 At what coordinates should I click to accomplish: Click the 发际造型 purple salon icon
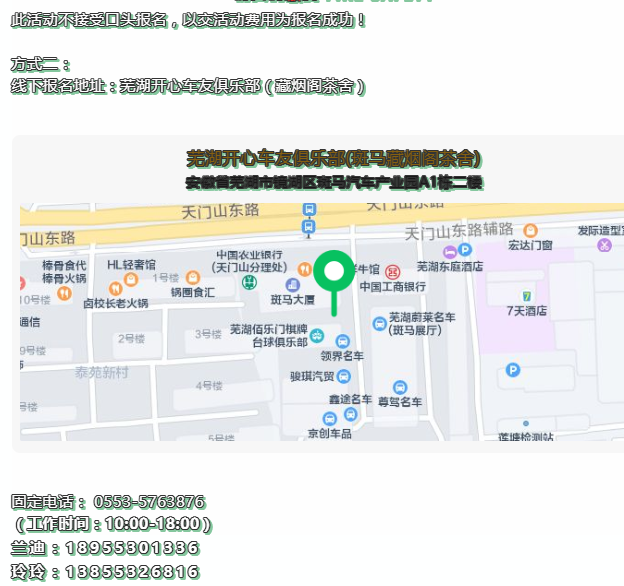[604, 245]
